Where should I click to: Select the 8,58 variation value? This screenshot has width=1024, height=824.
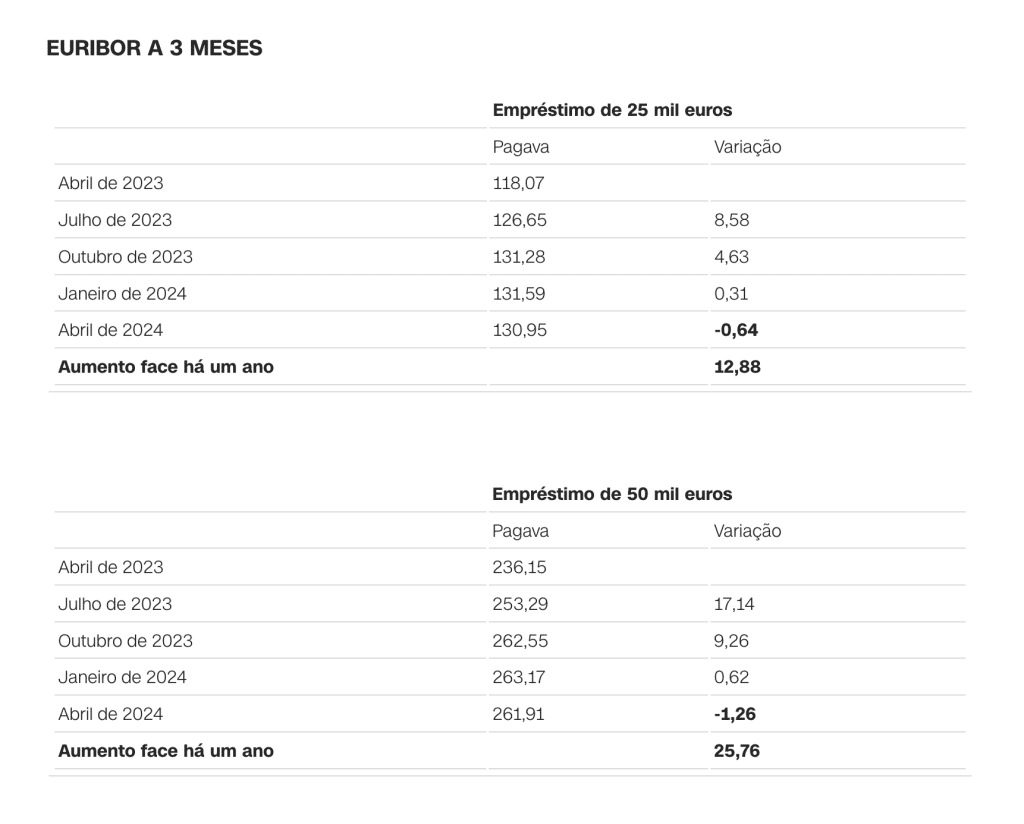pyautogui.click(x=731, y=220)
